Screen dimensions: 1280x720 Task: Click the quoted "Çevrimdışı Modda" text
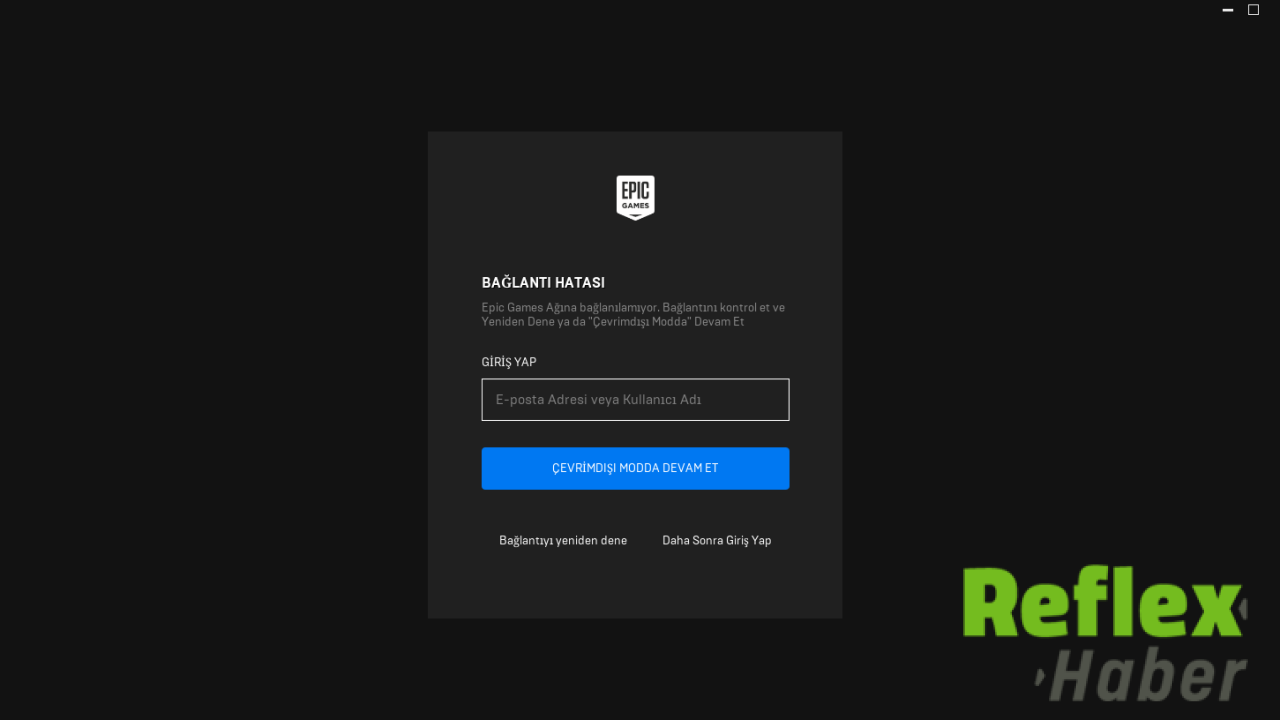(x=642, y=322)
